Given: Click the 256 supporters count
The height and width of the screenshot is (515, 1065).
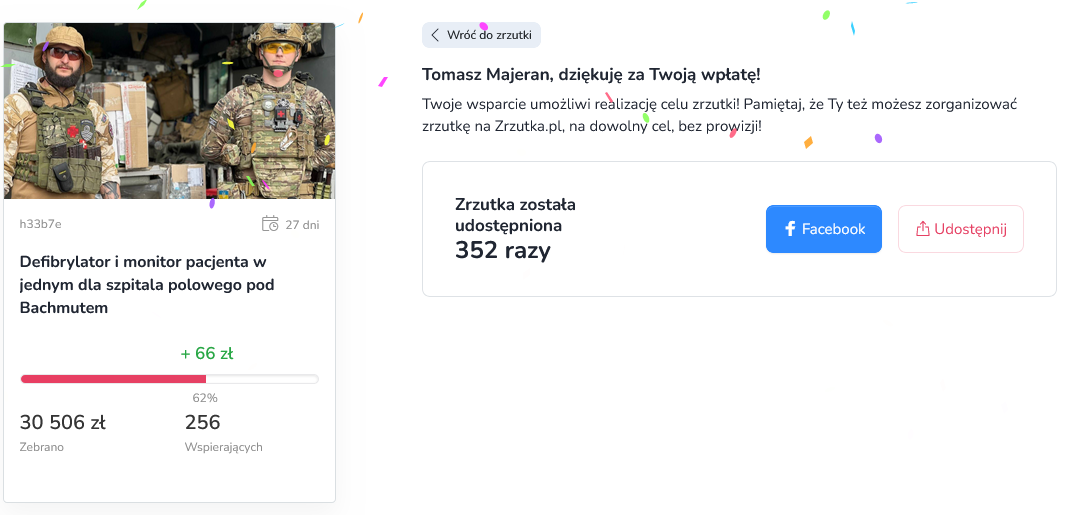Looking at the screenshot, I should point(203,422).
